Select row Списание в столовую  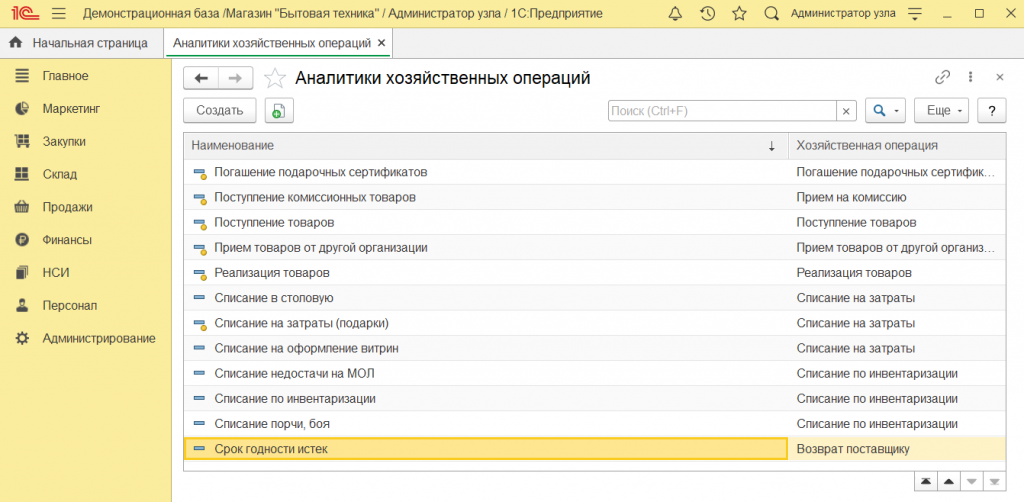point(594,298)
